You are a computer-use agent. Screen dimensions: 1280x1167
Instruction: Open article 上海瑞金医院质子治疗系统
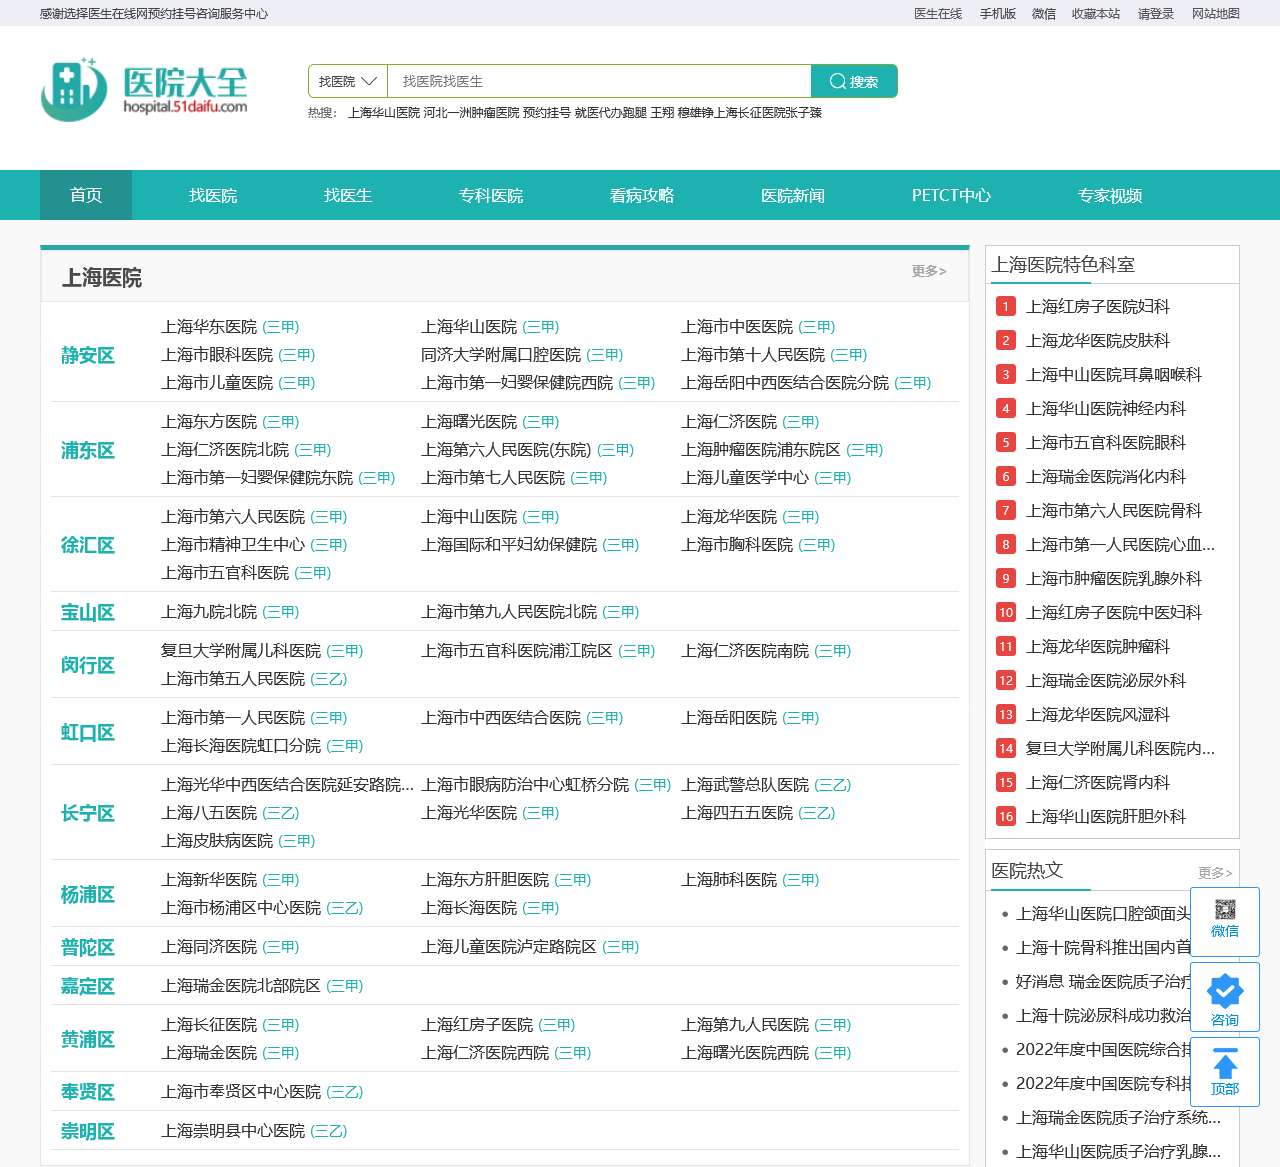point(1118,1118)
